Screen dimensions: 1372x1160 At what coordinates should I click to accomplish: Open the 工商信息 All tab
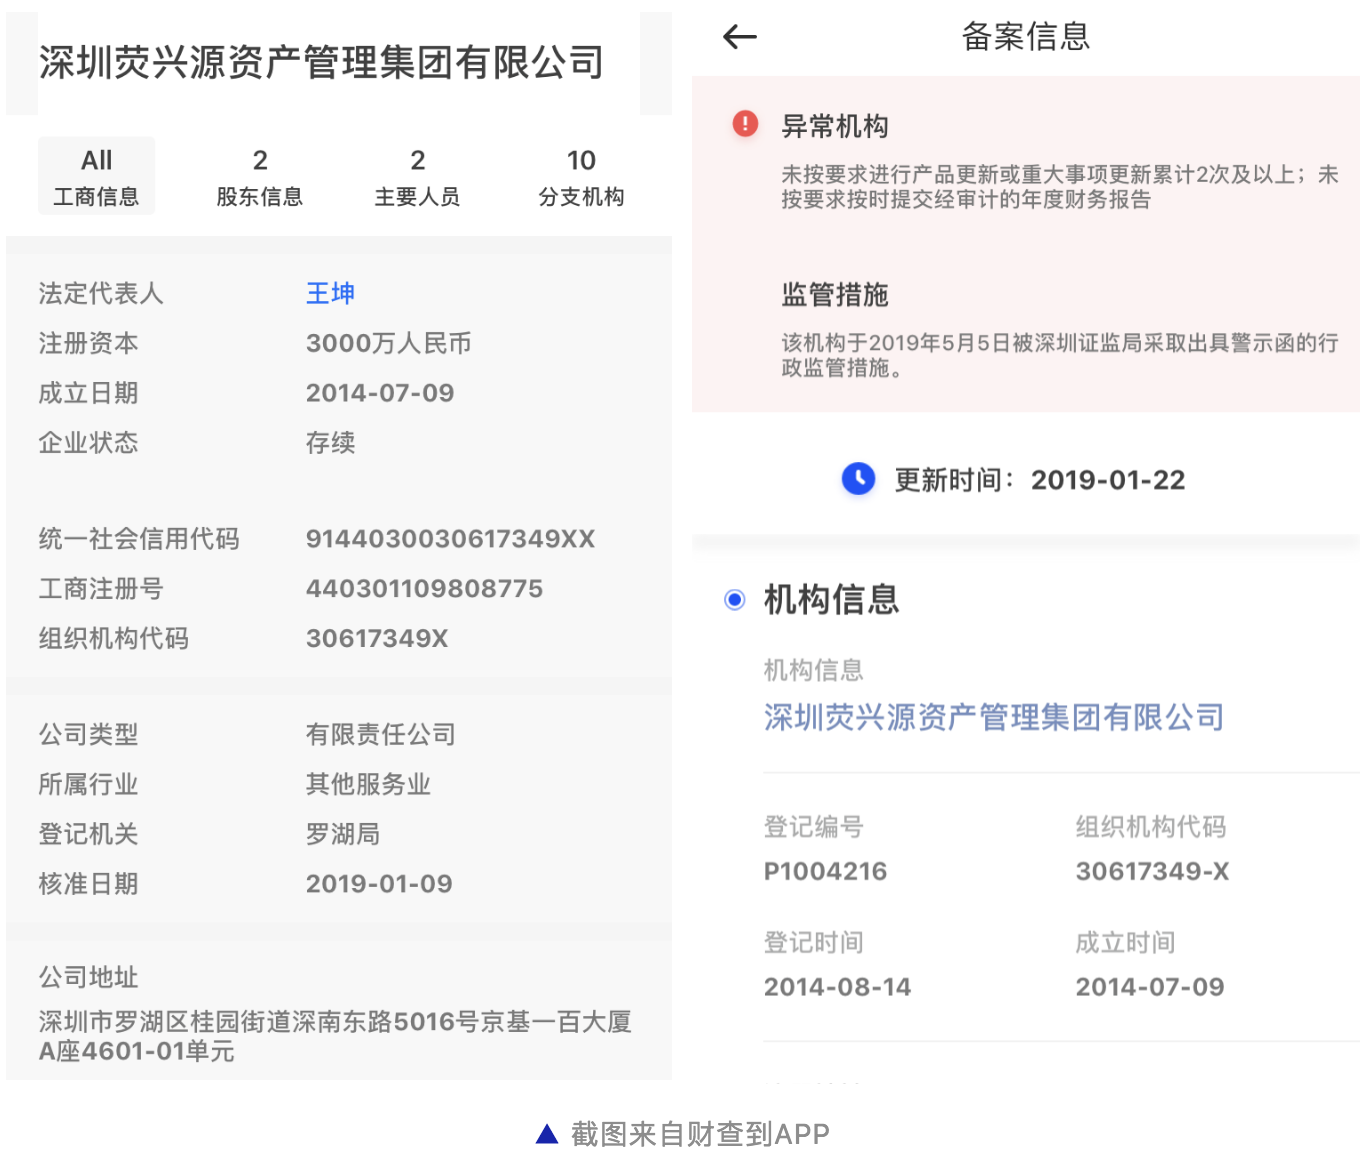point(96,177)
